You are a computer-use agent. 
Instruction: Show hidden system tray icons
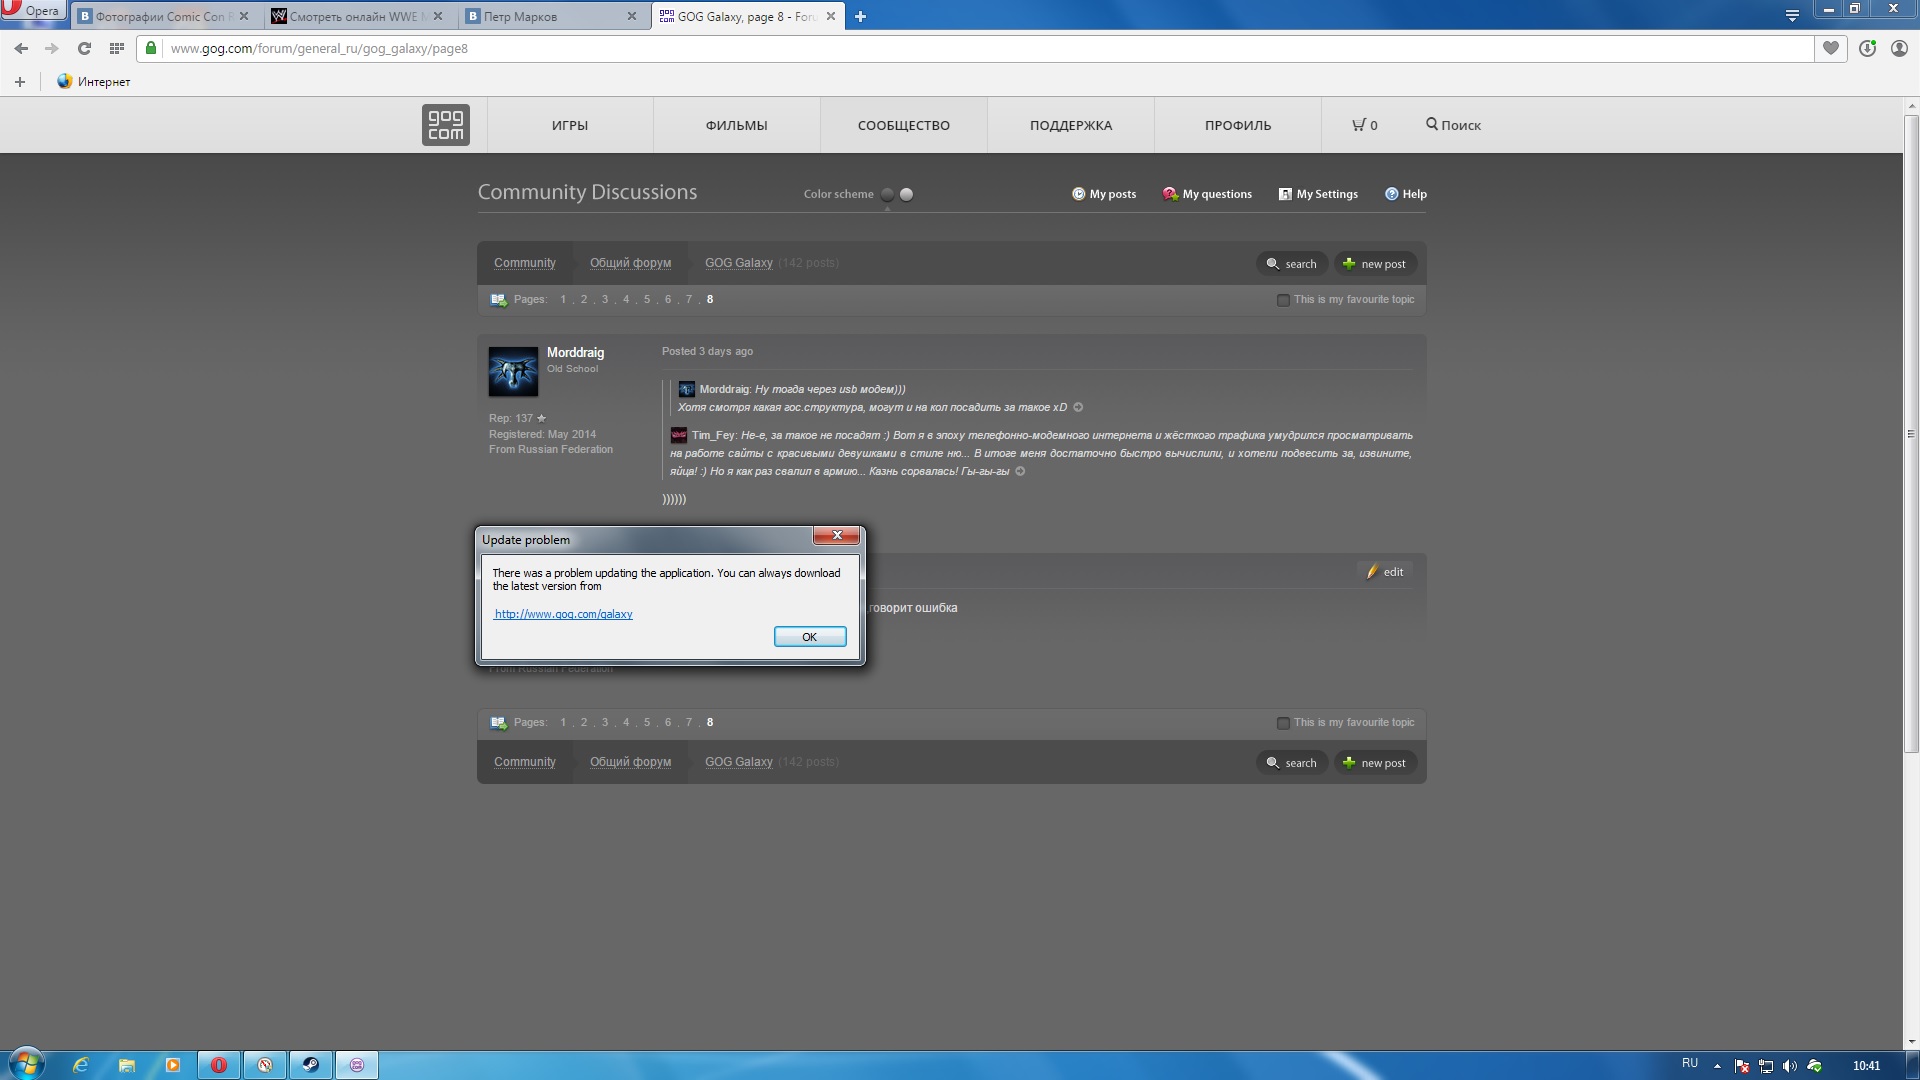(1717, 1066)
